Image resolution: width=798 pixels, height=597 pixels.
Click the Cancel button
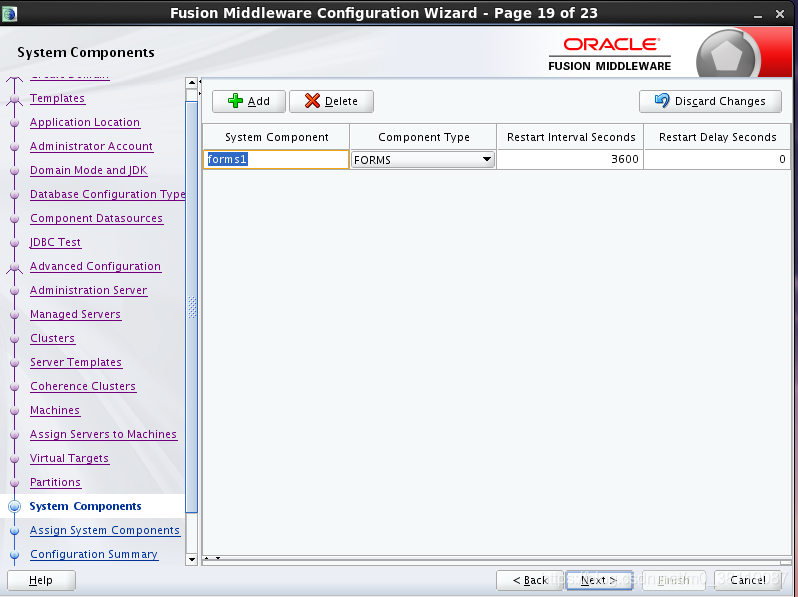(x=748, y=580)
